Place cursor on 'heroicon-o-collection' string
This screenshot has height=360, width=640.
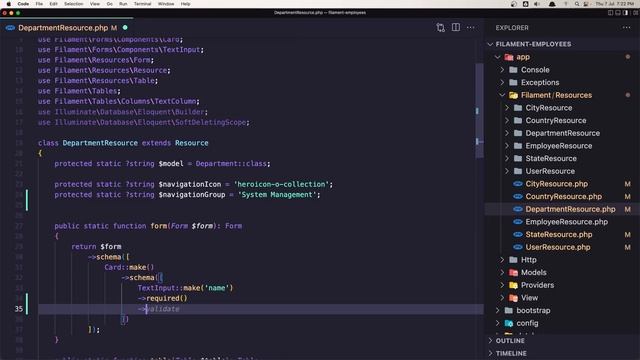click(283, 184)
